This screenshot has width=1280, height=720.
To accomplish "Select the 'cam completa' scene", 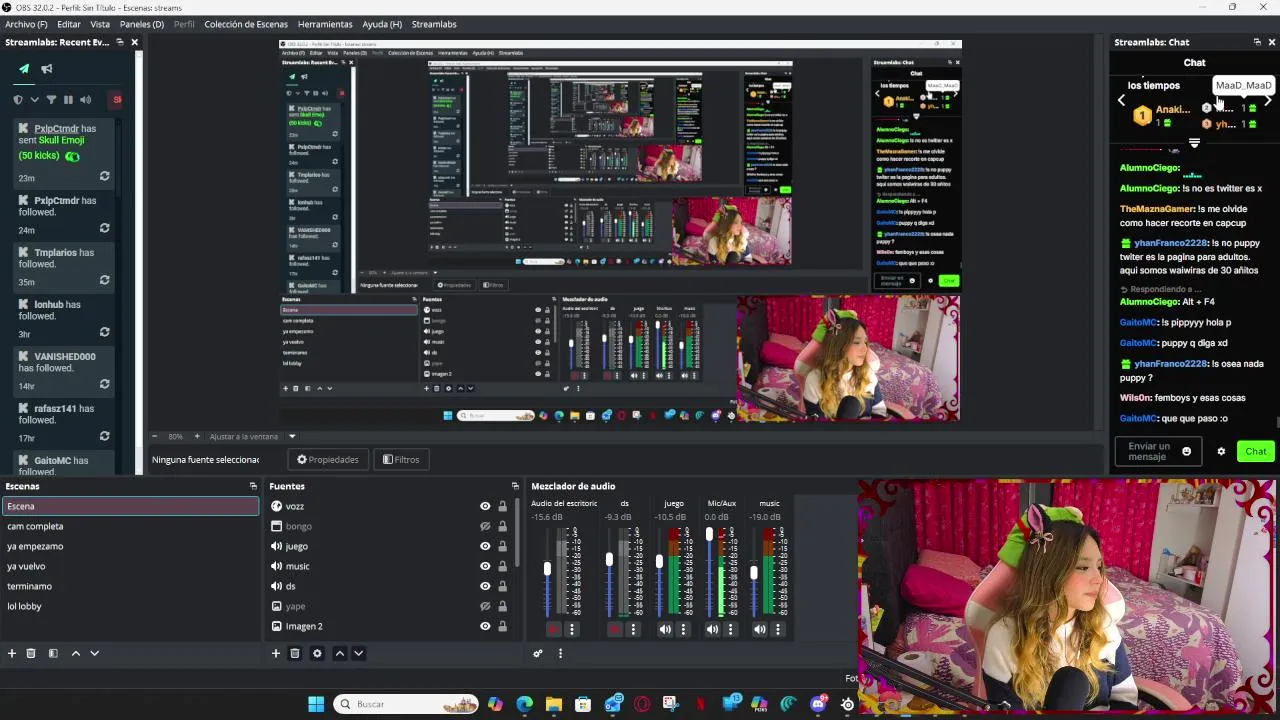I will click(x=130, y=526).
